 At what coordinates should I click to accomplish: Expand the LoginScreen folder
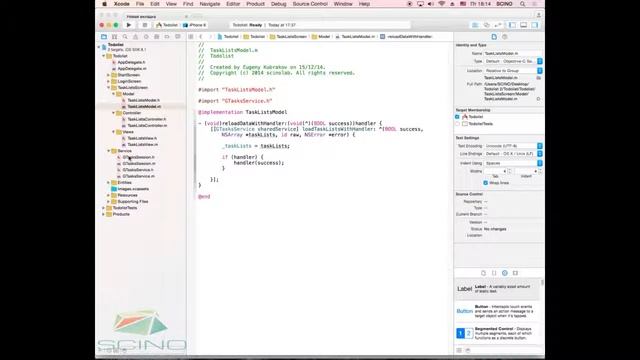click(x=109, y=81)
